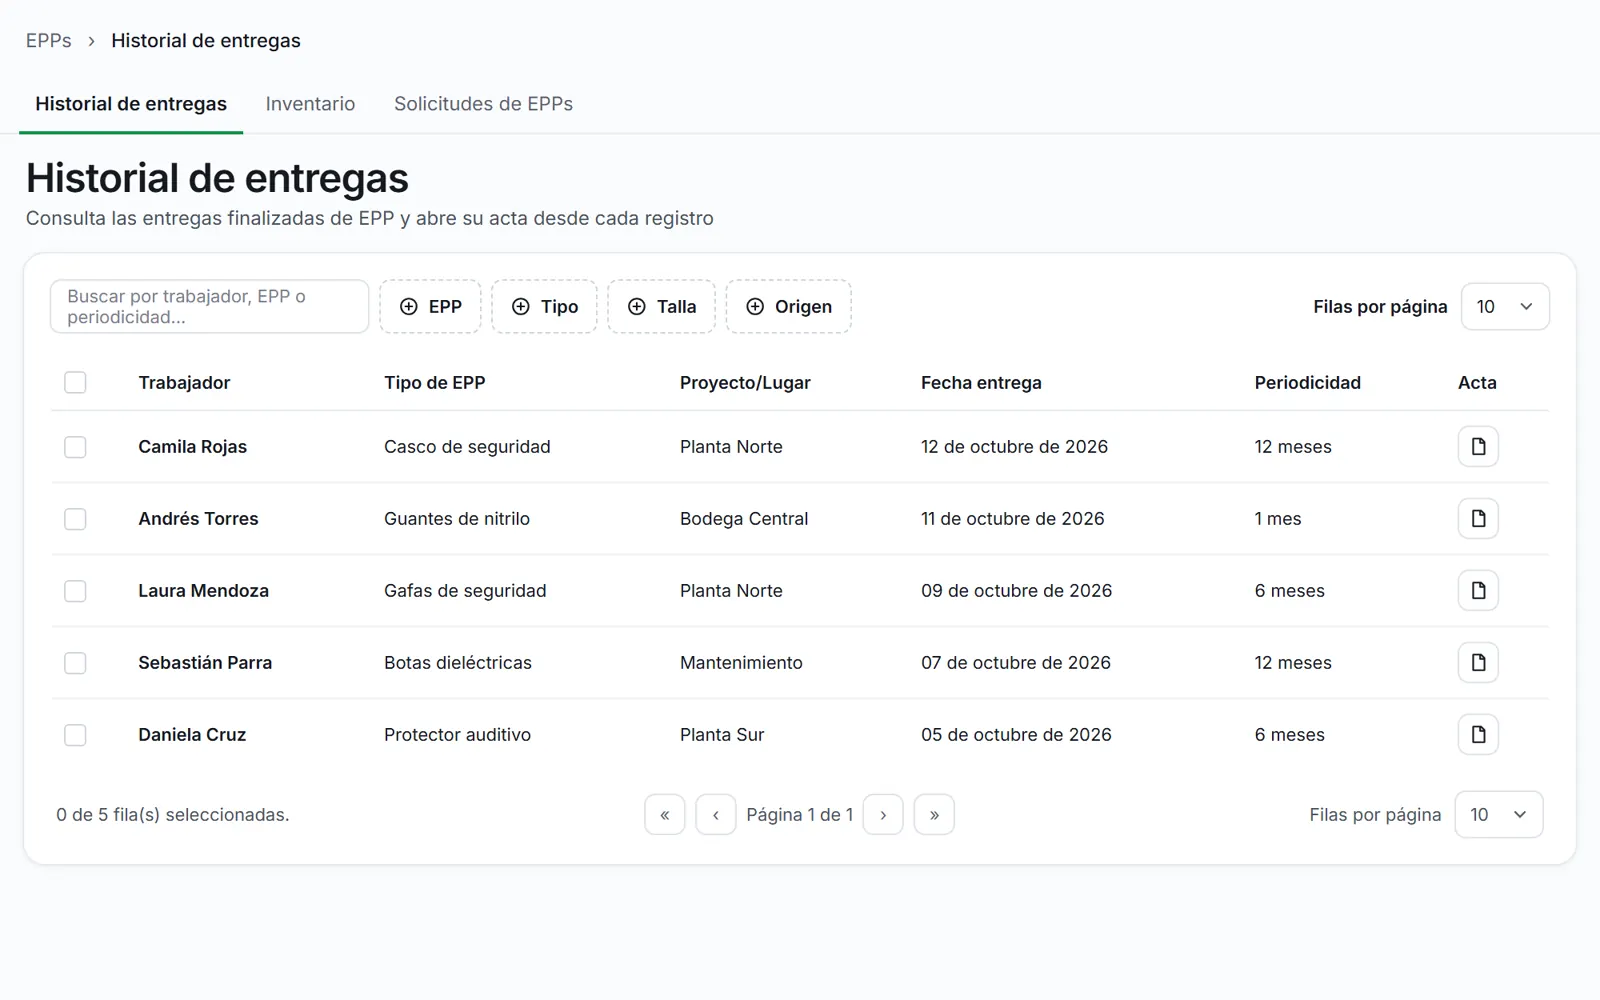
Task: Click the Tipo de EPP column header
Action: 435,382
